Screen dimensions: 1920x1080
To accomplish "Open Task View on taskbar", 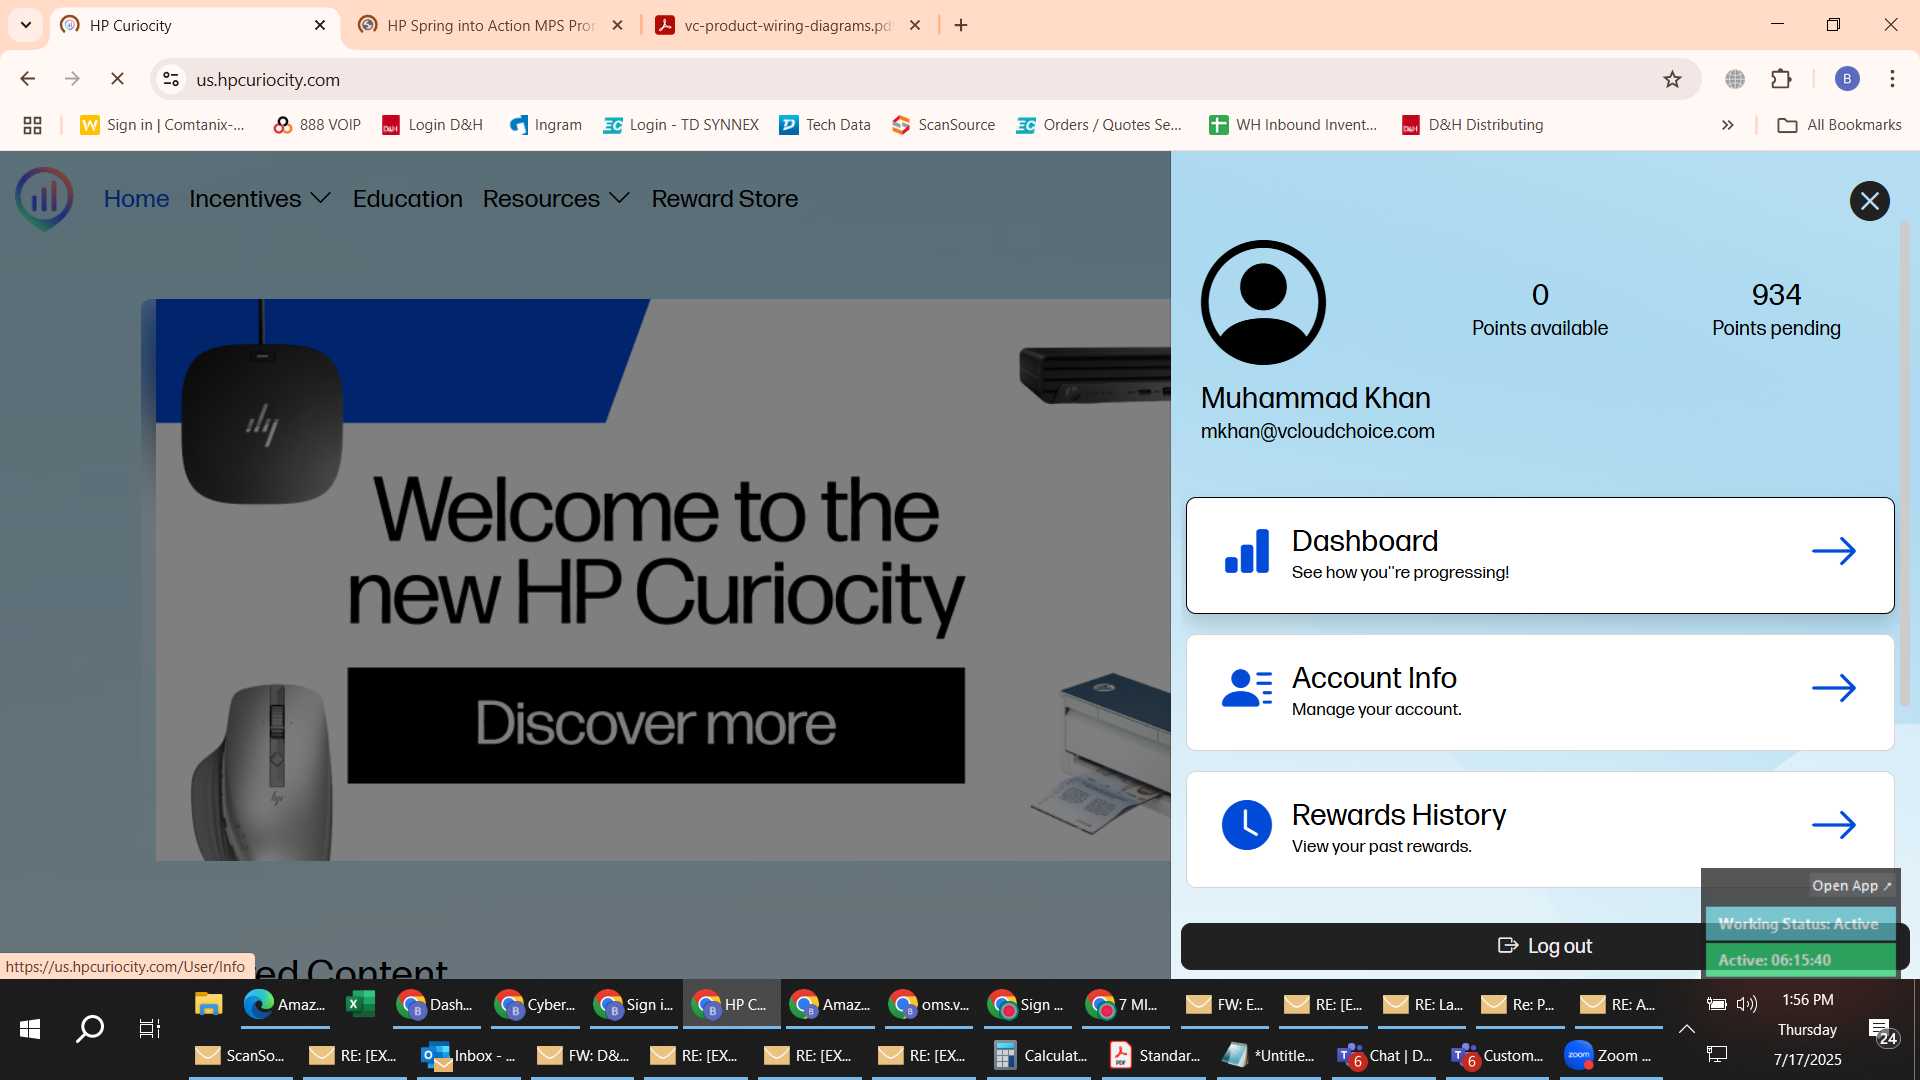I will coord(150,1028).
